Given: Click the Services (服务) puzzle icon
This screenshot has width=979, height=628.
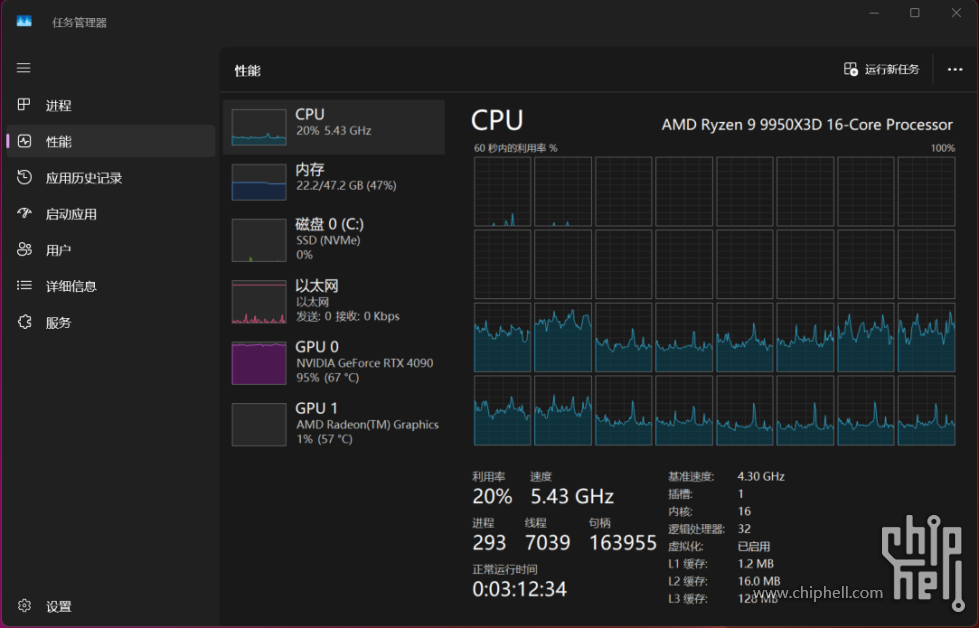Looking at the screenshot, I should pos(24,322).
